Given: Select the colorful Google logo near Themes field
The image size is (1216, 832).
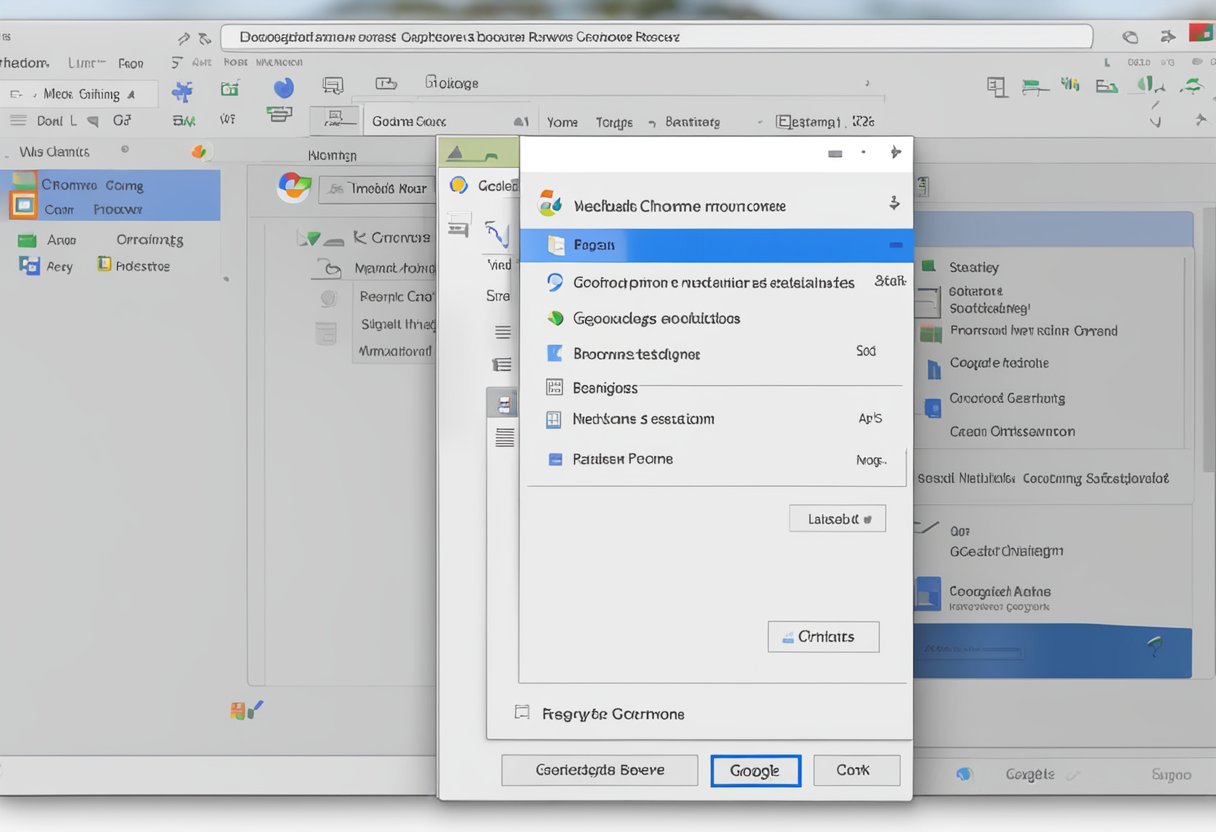Looking at the screenshot, I should pos(294,187).
